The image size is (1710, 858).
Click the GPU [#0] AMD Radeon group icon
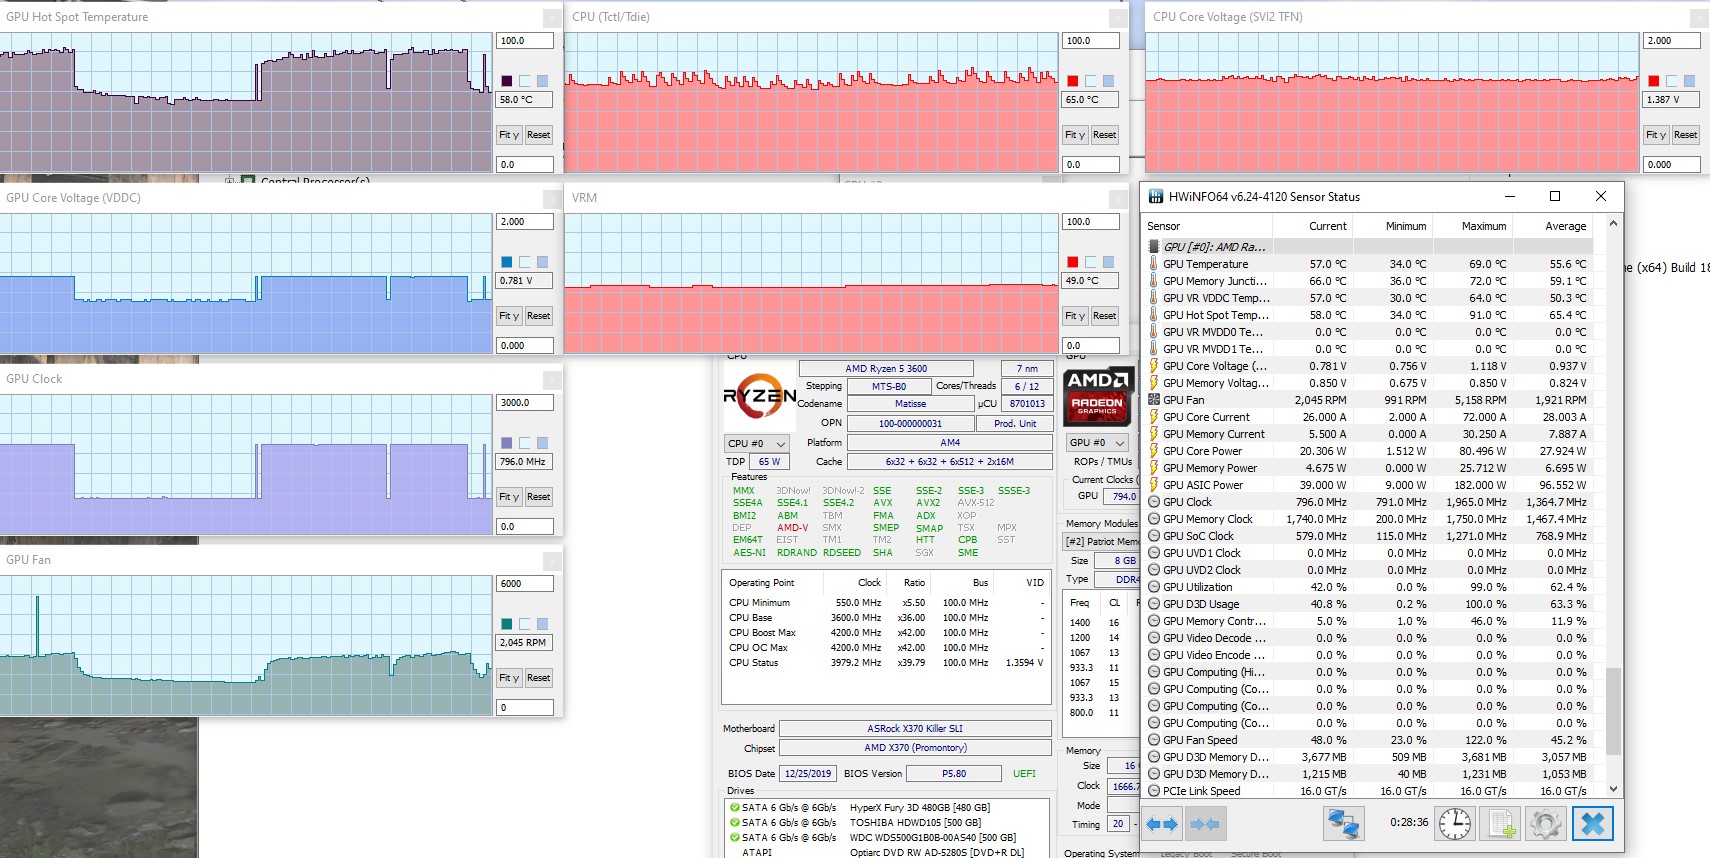(1154, 247)
